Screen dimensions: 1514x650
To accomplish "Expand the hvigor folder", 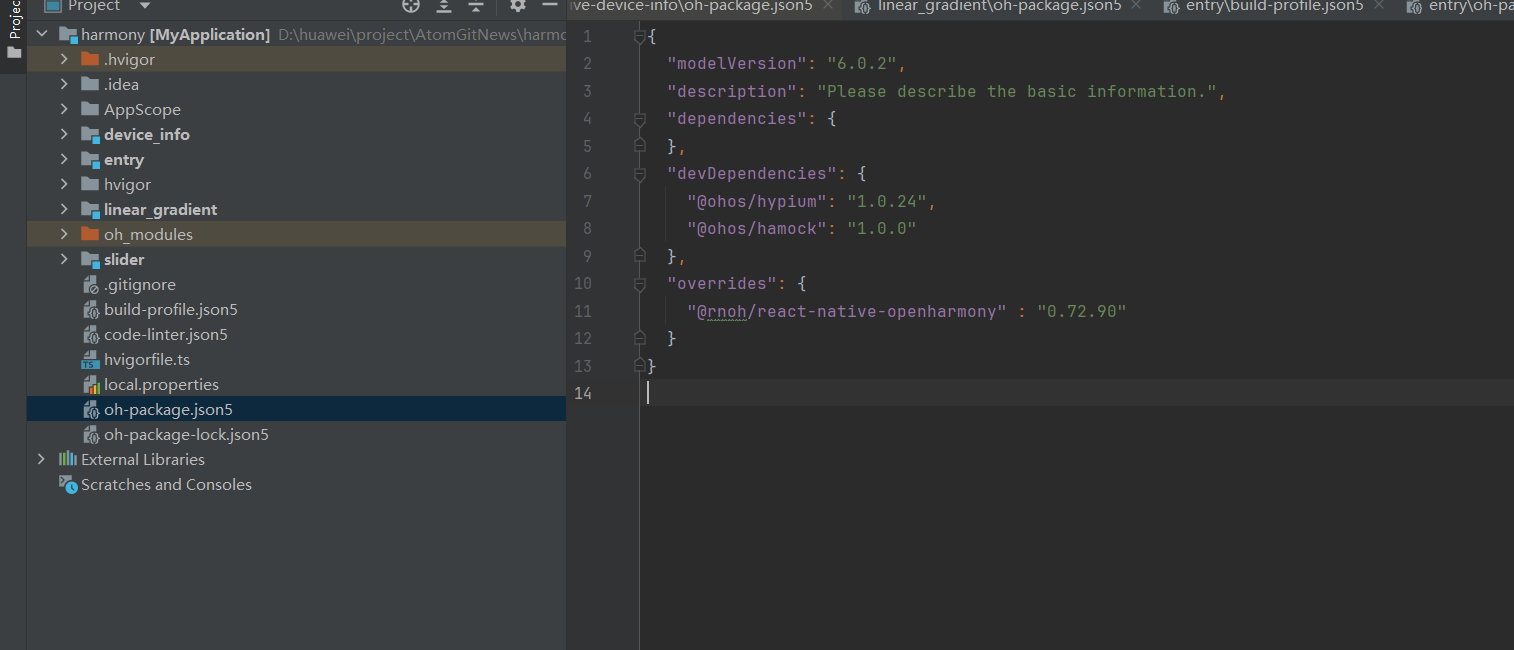I will [64, 185].
